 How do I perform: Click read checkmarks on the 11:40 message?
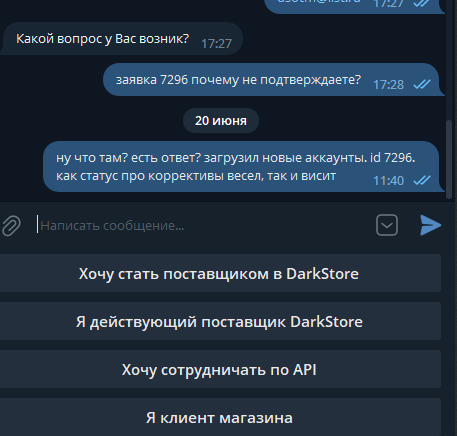pos(422,180)
